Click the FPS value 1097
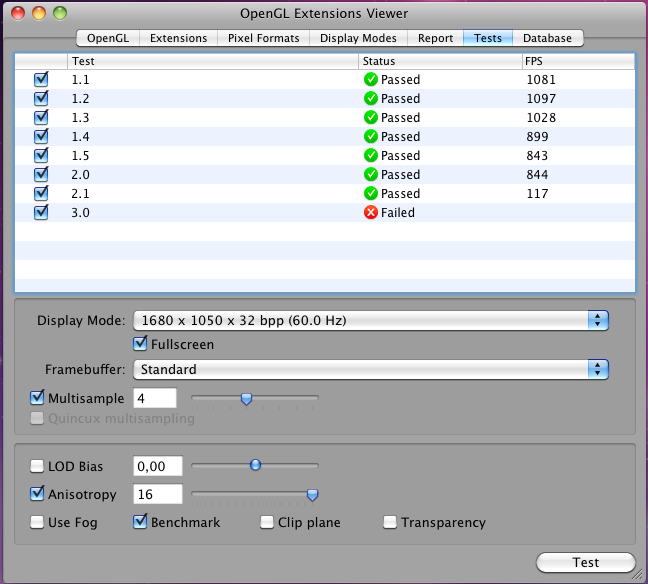The height and width of the screenshot is (584, 648). coord(541,98)
